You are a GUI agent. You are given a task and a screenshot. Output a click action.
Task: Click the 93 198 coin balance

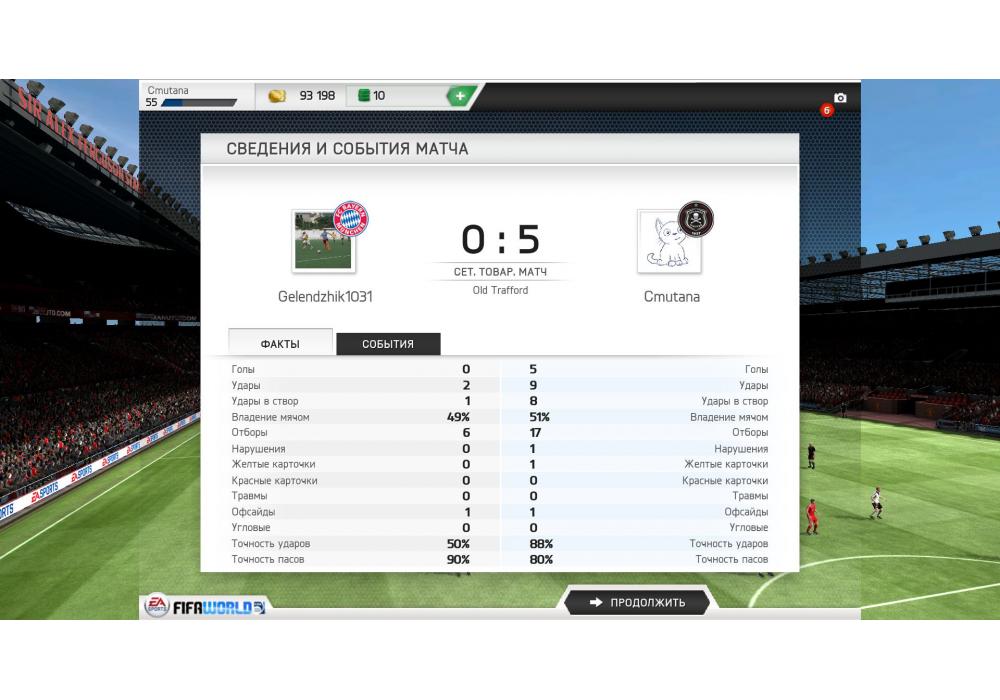317,96
